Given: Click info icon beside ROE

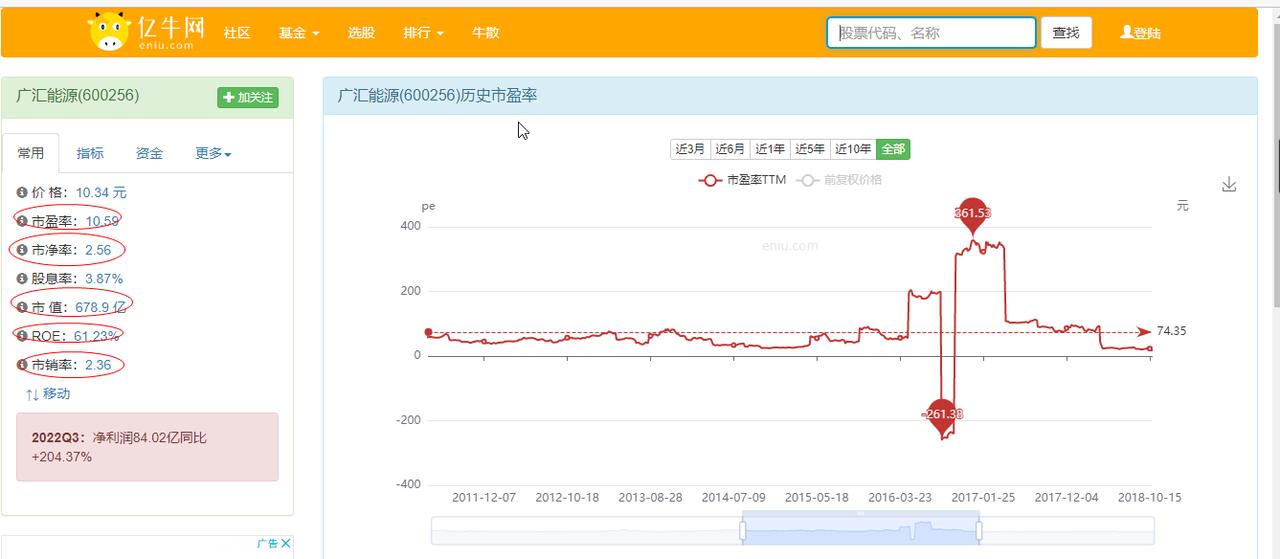Looking at the screenshot, I should click(22, 336).
